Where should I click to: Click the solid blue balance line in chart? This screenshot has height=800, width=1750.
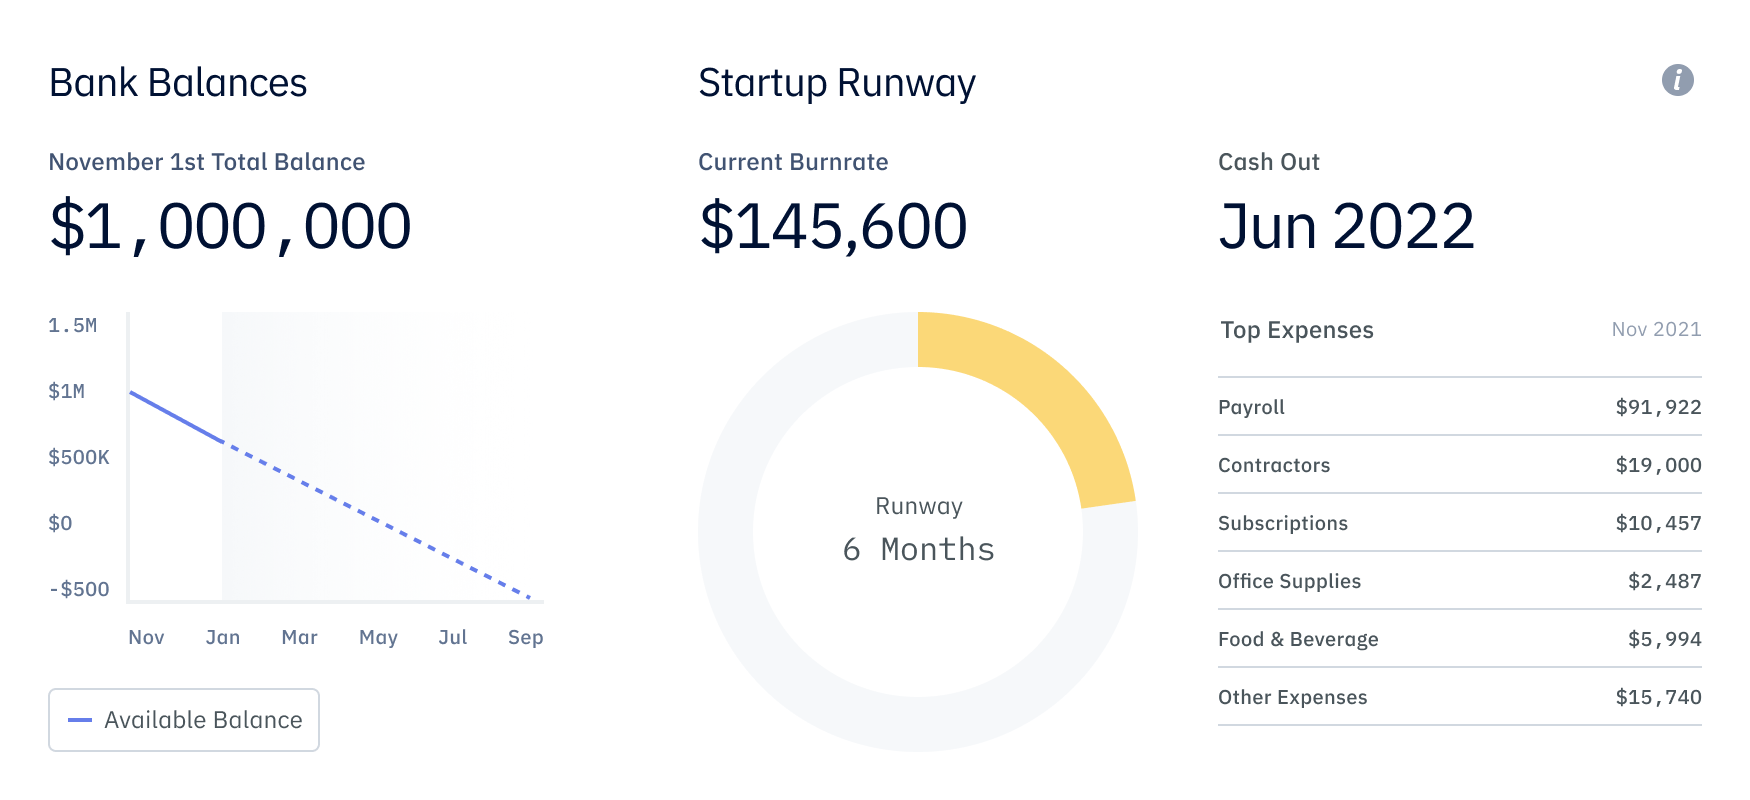[176, 417]
